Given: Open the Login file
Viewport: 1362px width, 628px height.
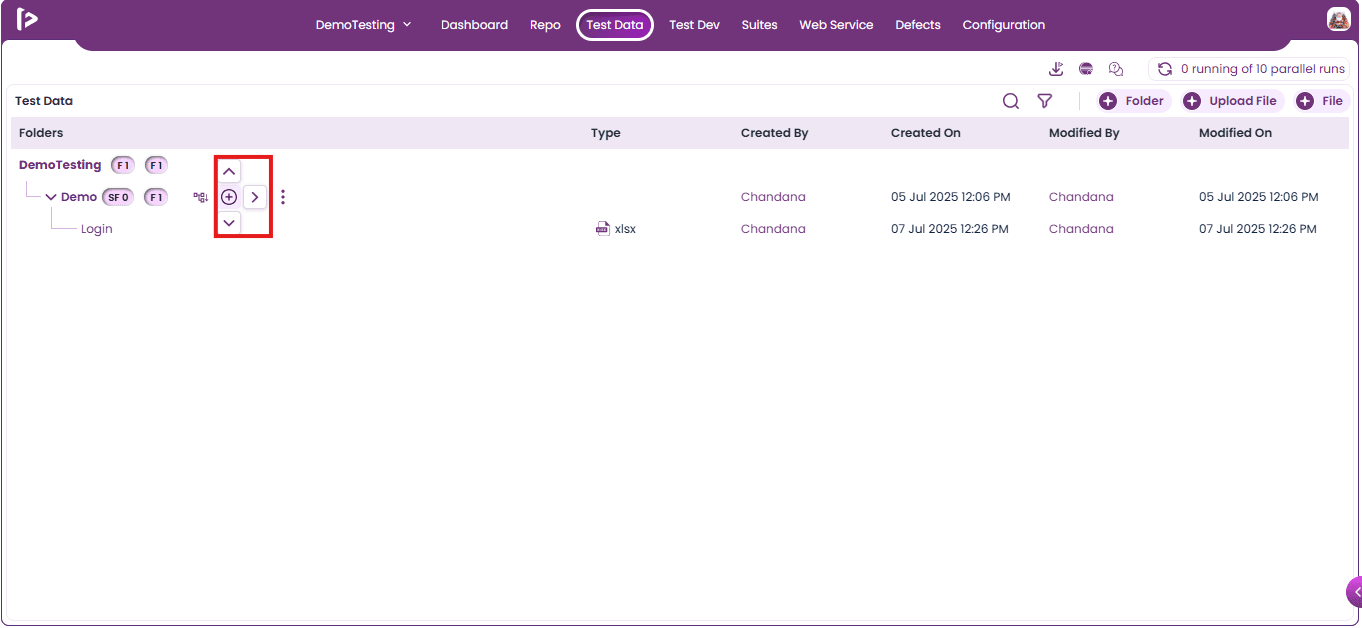Looking at the screenshot, I should click(97, 229).
